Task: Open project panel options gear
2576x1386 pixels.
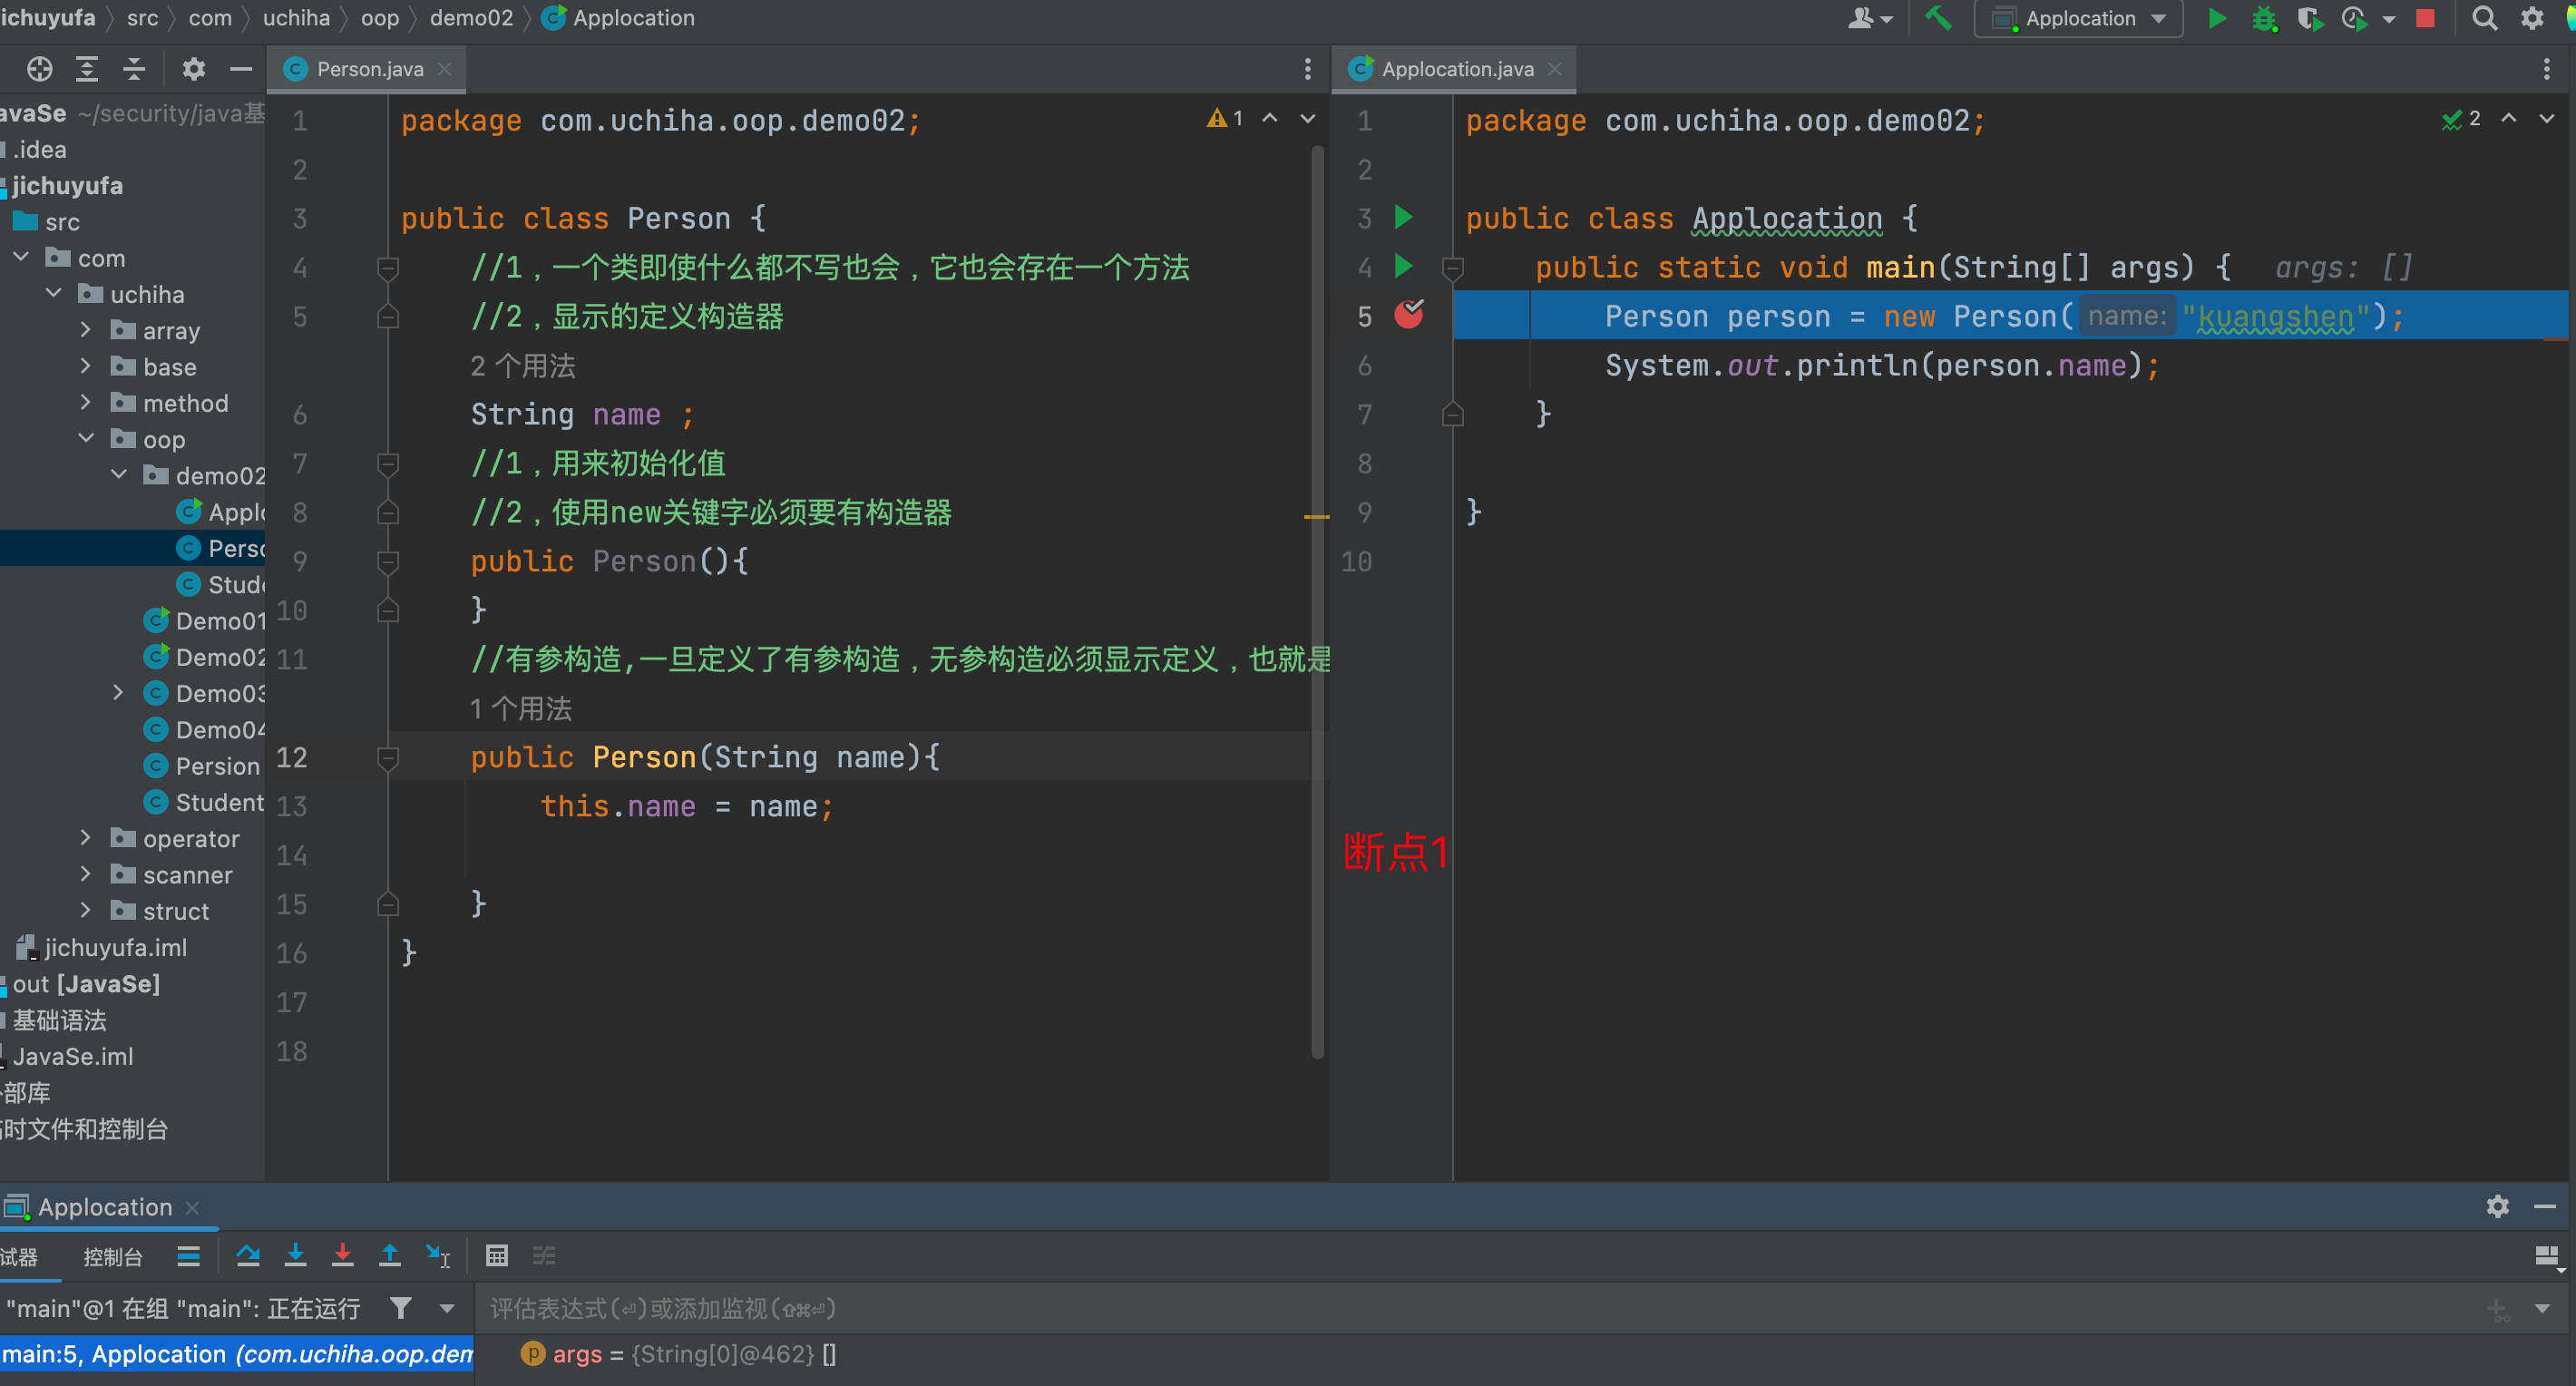Action: click(193, 69)
